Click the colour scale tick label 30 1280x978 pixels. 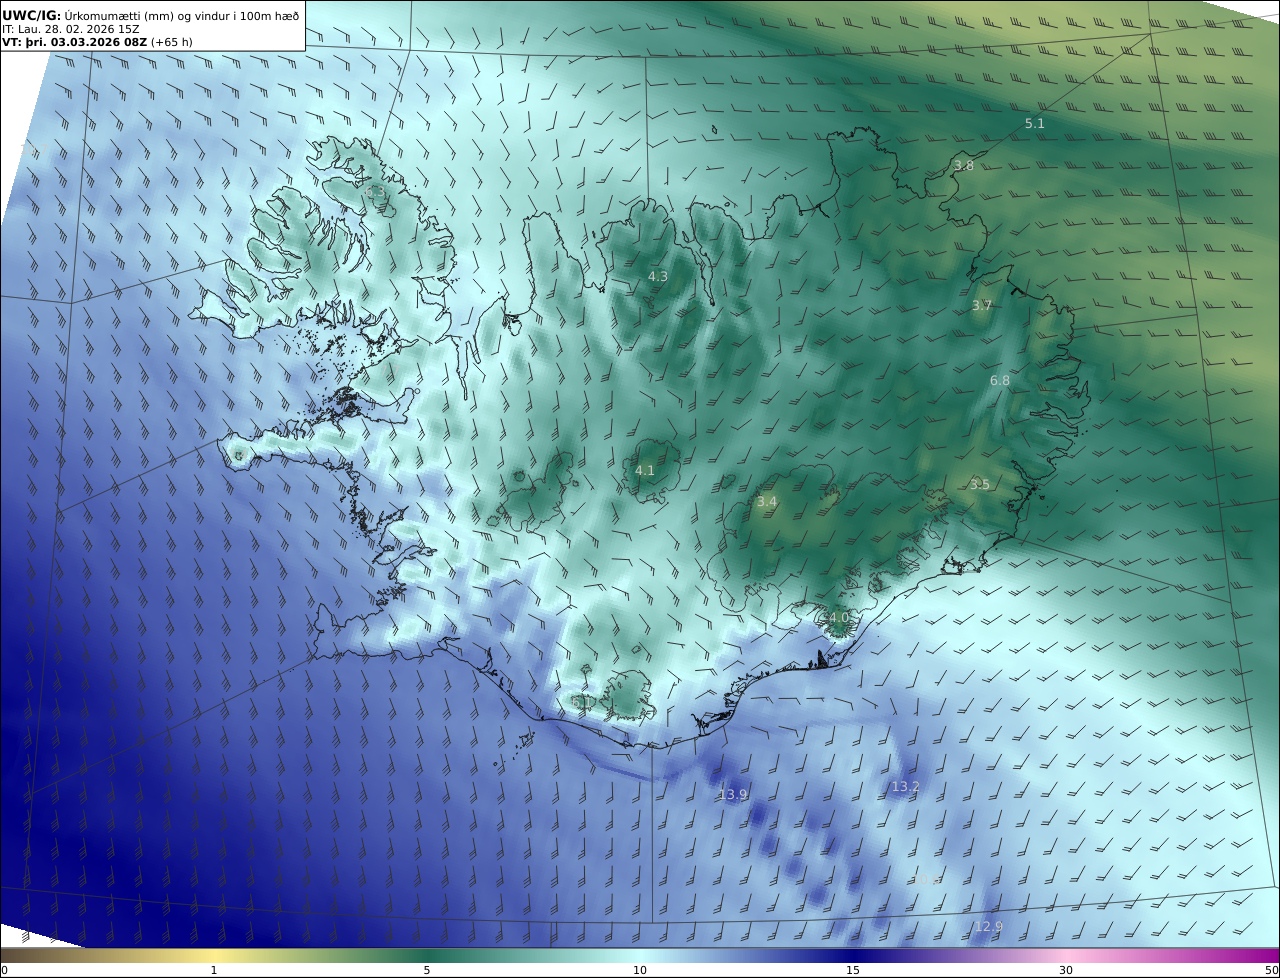click(x=1066, y=970)
